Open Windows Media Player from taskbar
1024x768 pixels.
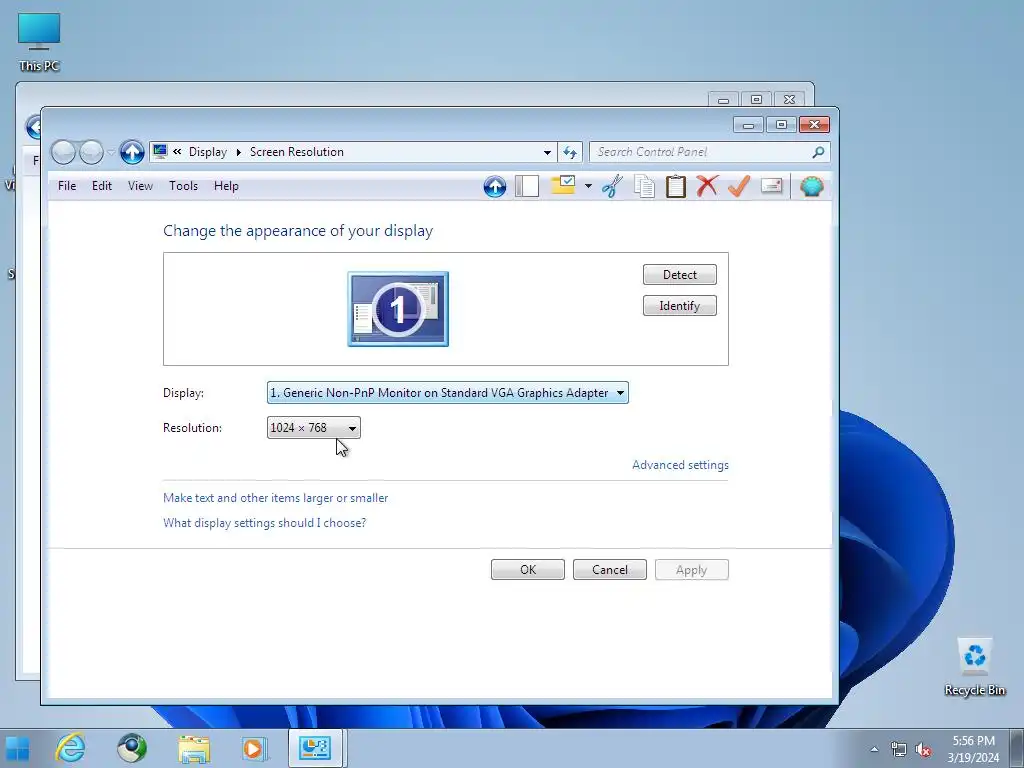pyautogui.click(x=255, y=748)
